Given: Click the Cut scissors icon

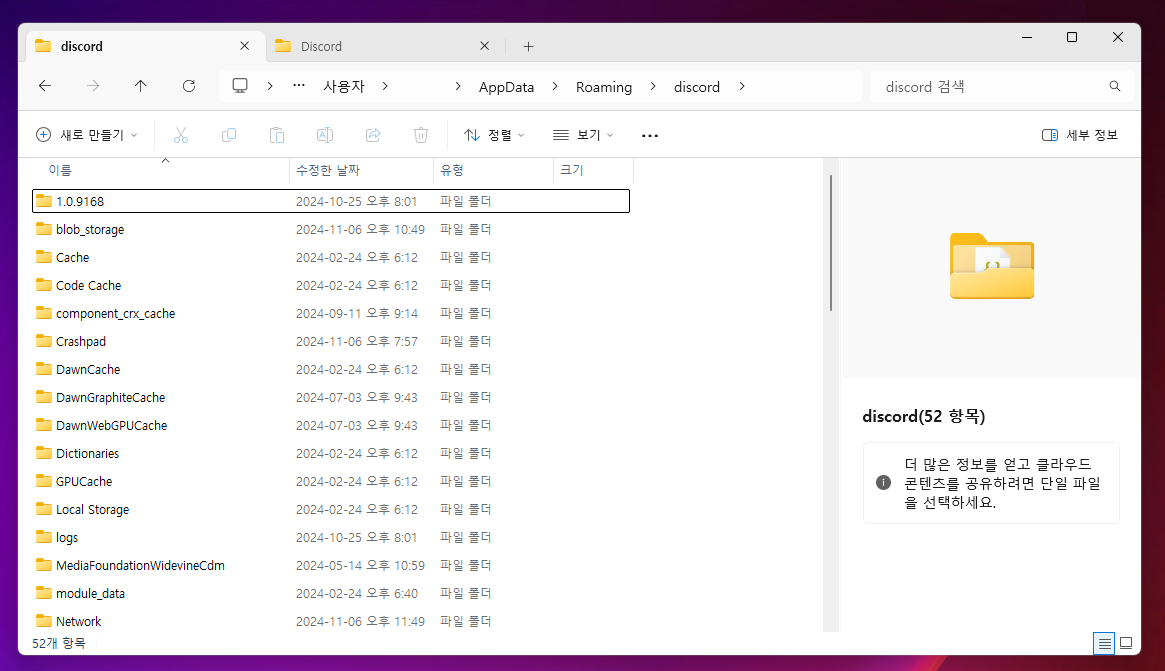Looking at the screenshot, I should pyautogui.click(x=181, y=135).
